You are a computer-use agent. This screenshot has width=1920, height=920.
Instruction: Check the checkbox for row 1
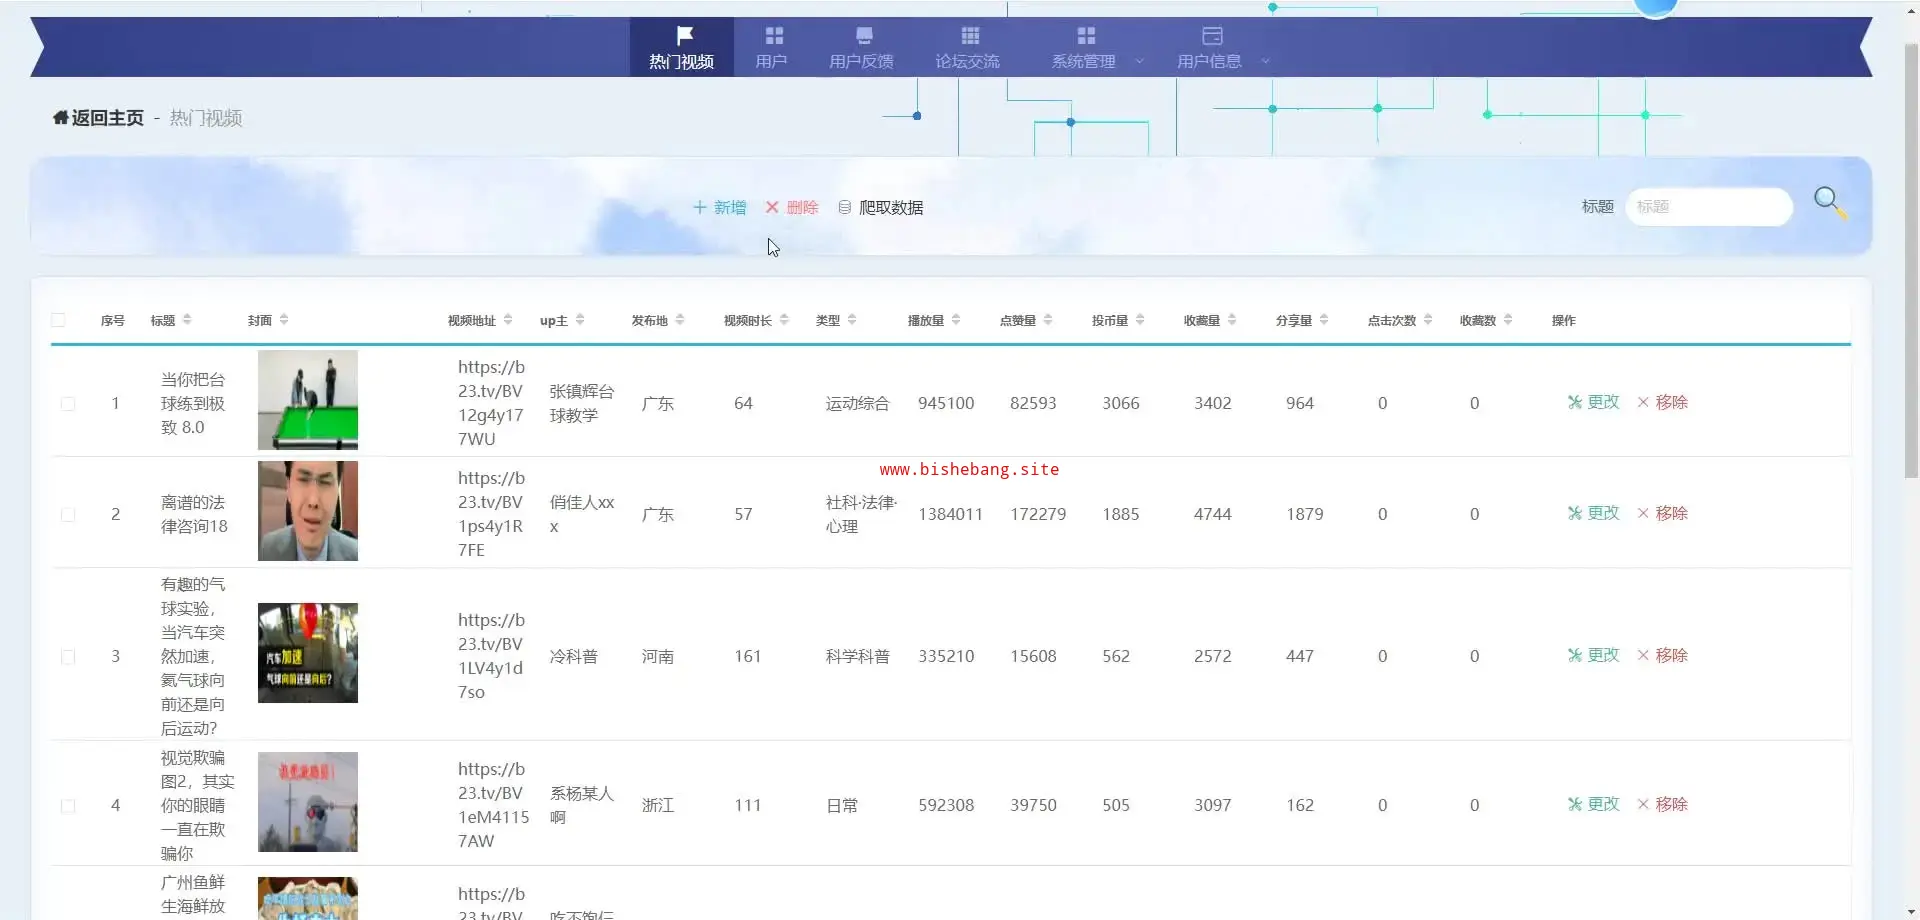coord(68,404)
